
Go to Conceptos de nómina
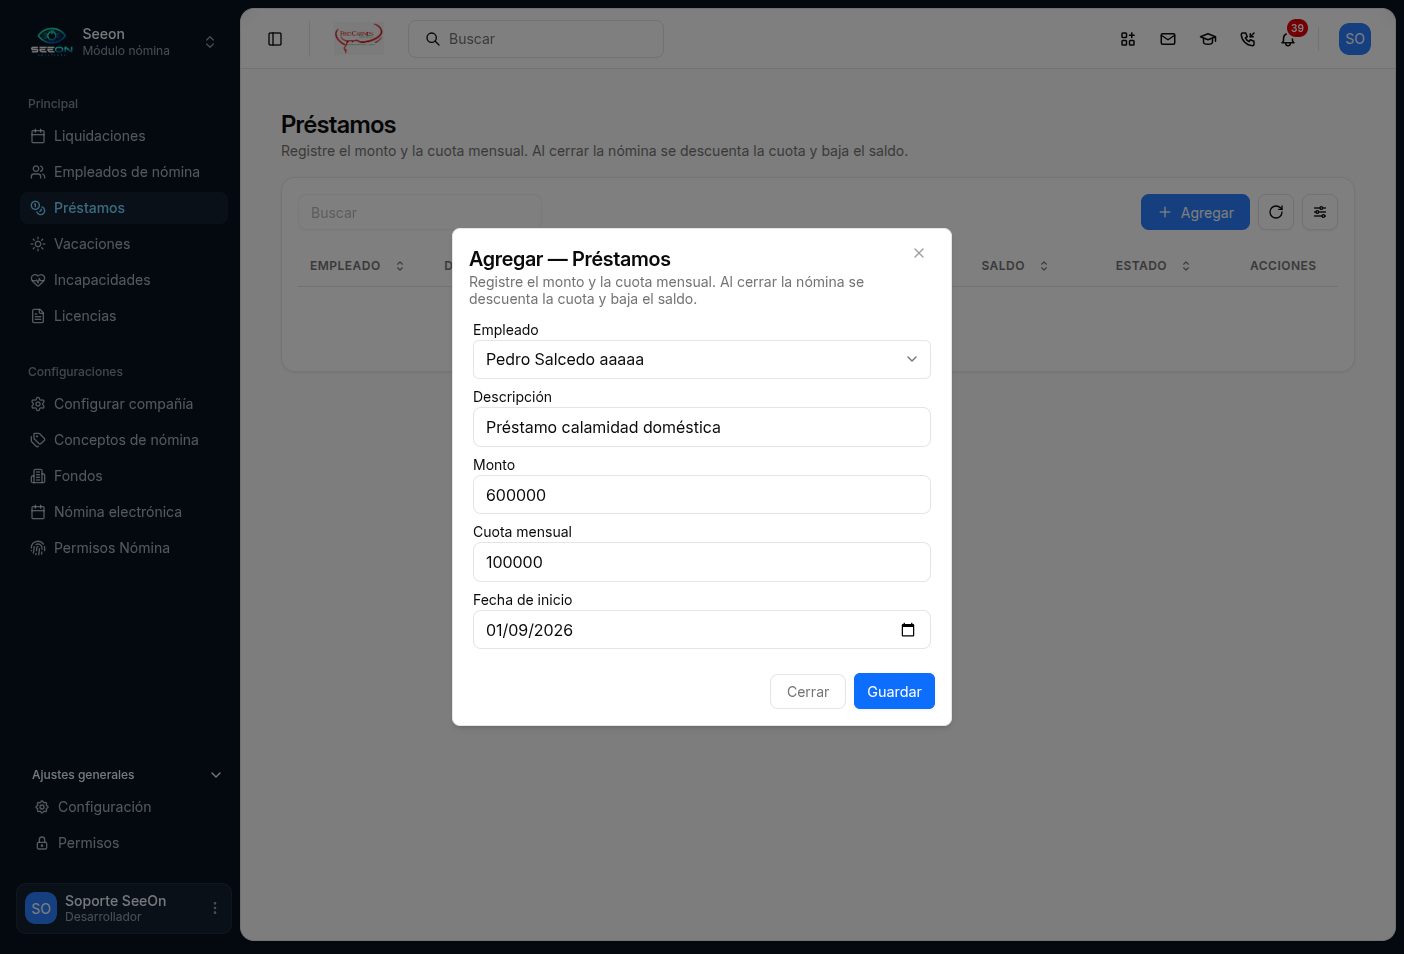[124, 440]
